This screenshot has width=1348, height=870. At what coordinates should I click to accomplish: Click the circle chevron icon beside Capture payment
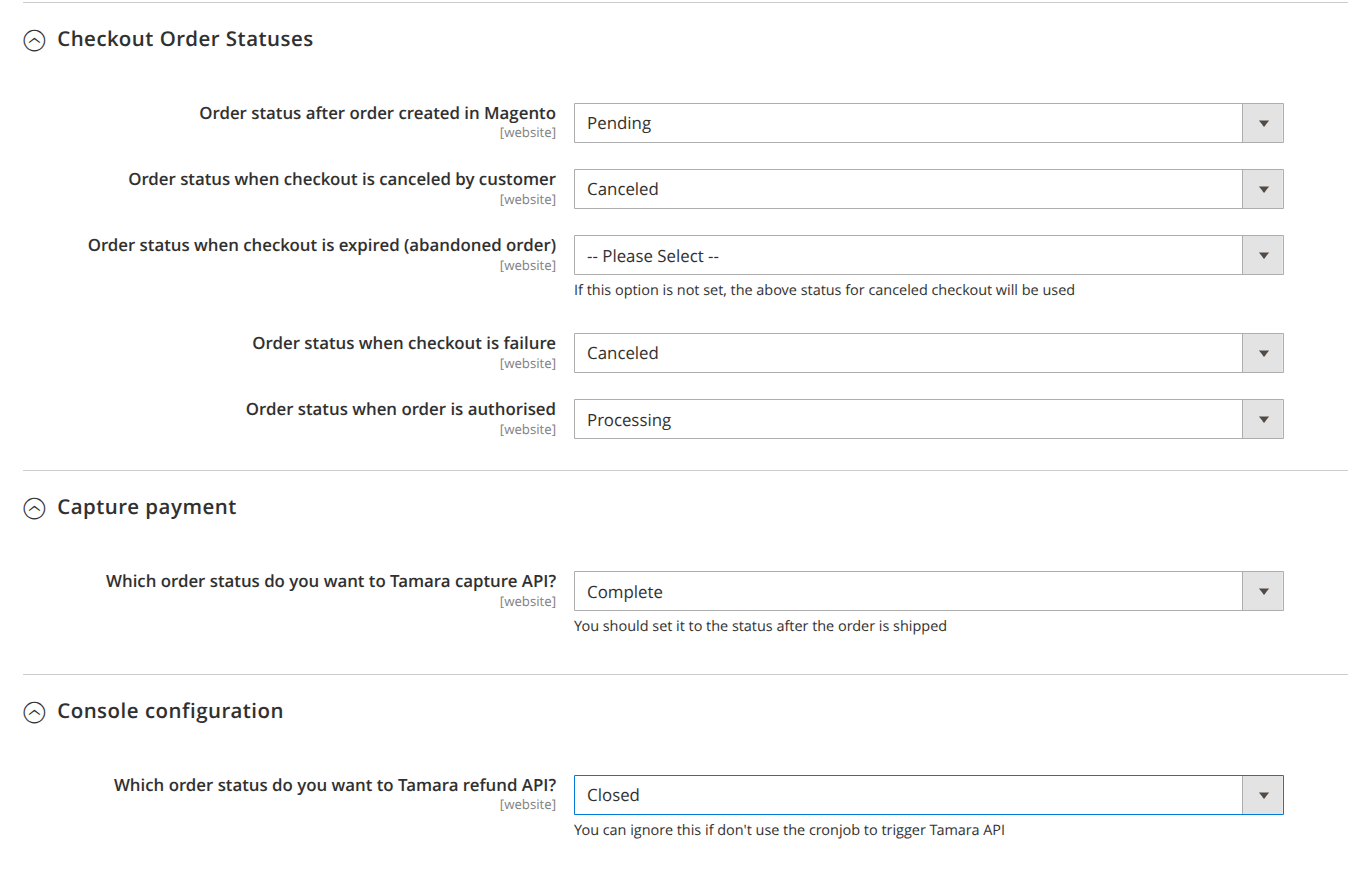[x=34, y=509]
